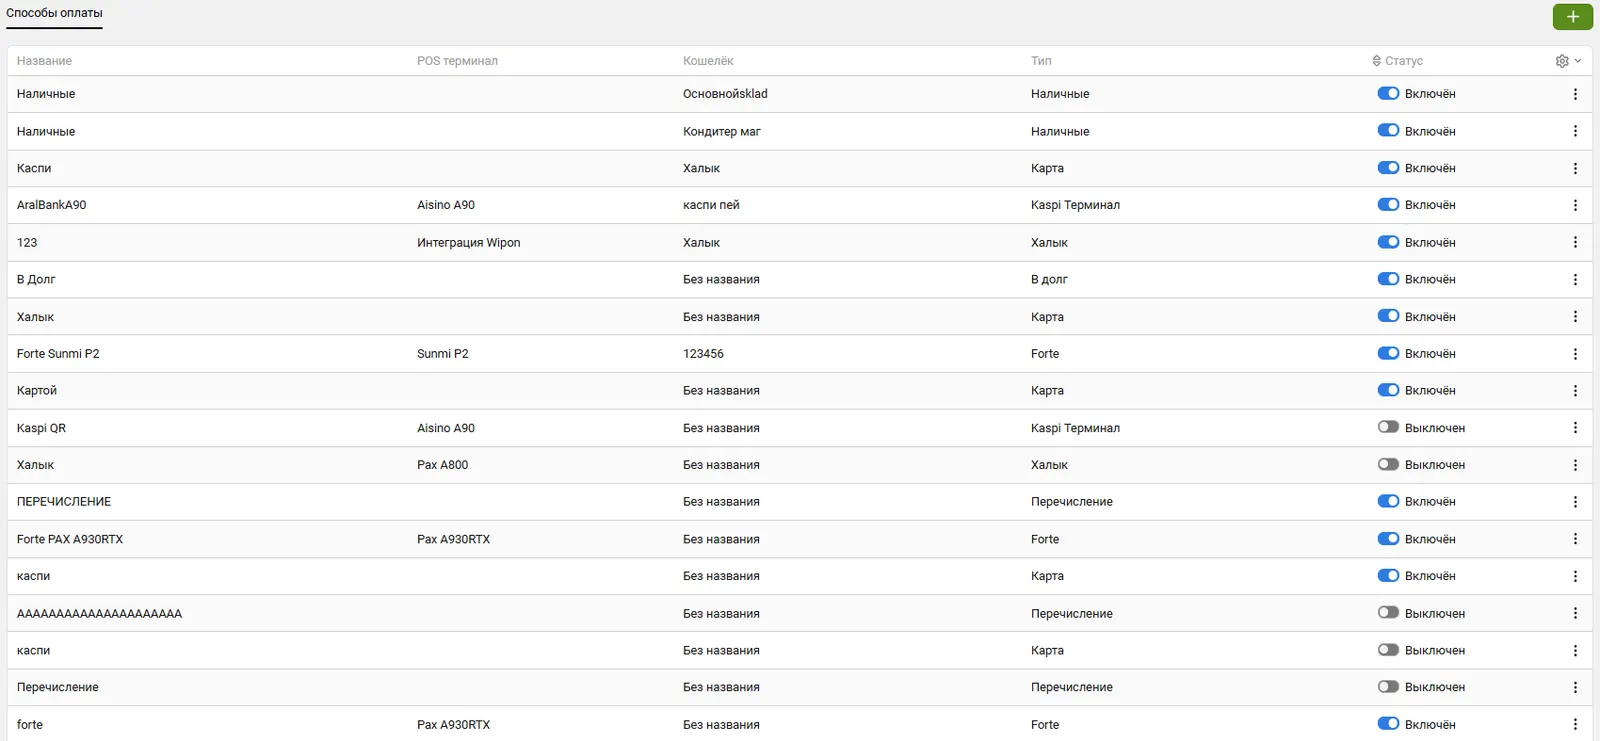Enable the Kaspi QR payment toggle
The width and height of the screenshot is (1600, 741).
[x=1388, y=427]
